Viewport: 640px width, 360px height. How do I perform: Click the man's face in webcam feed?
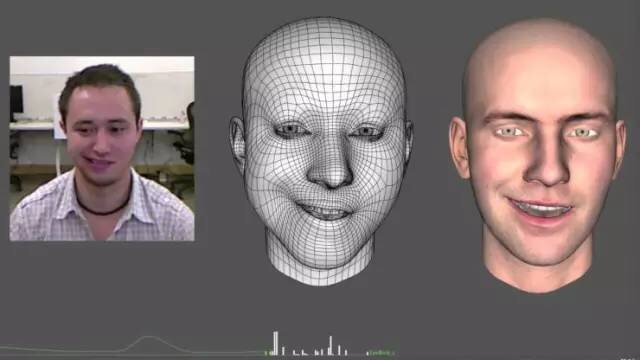point(101,136)
